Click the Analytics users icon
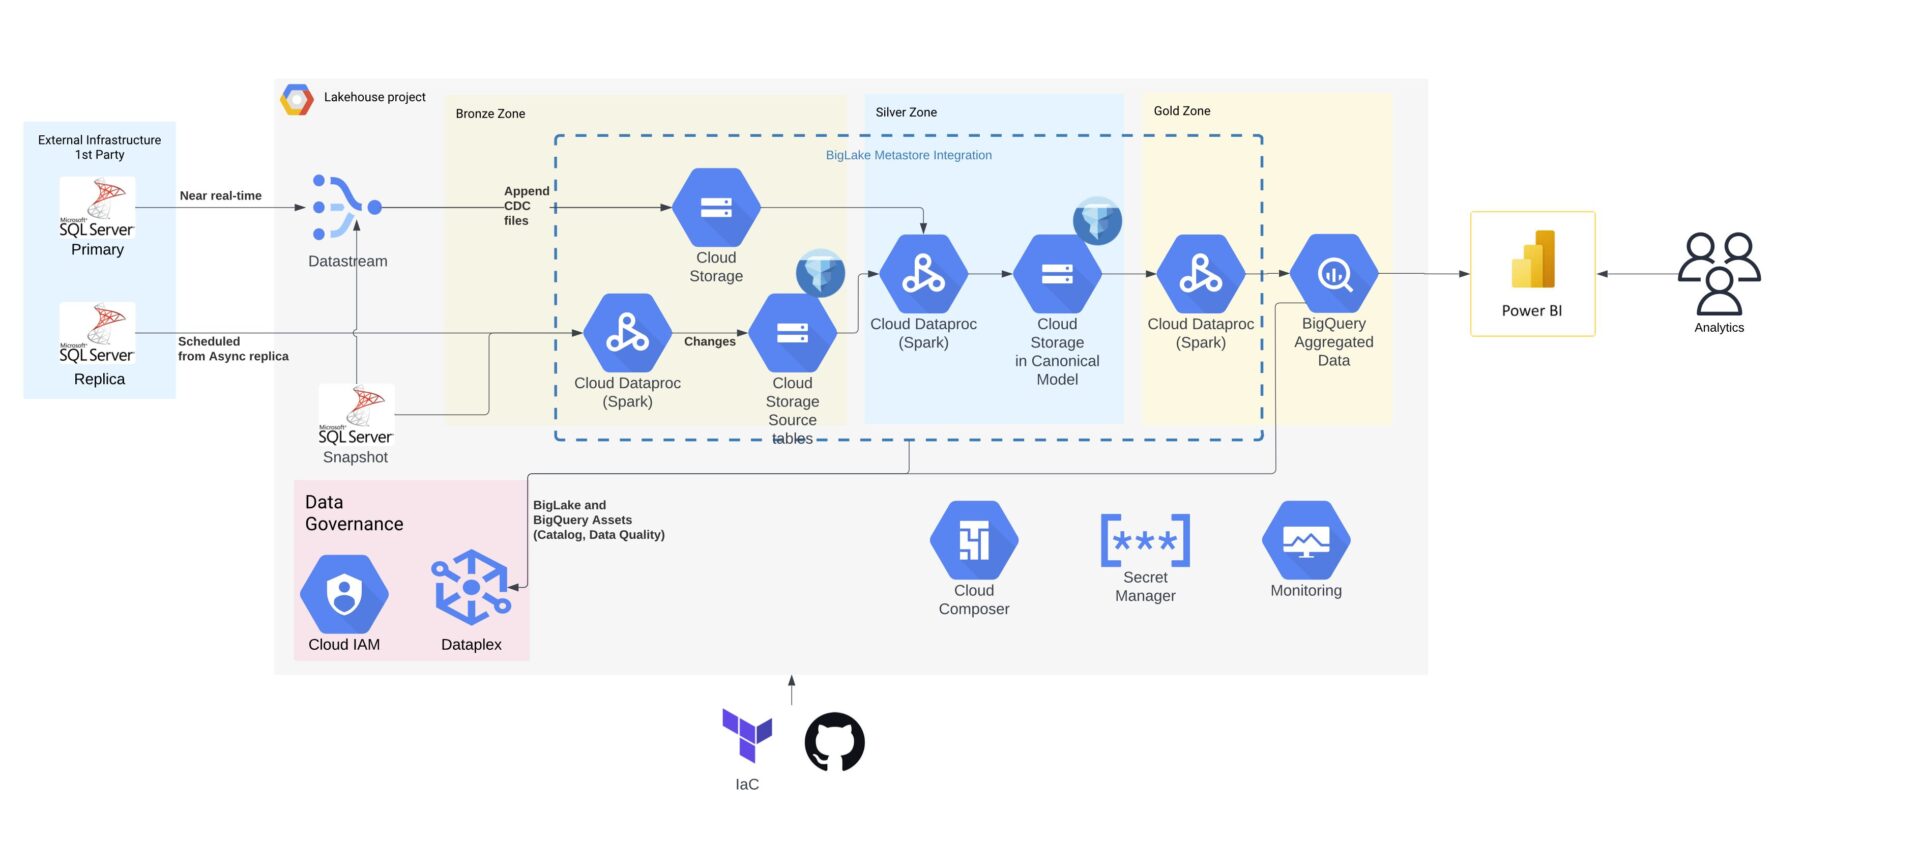 pyautogui.click(x=1718, y=273)
